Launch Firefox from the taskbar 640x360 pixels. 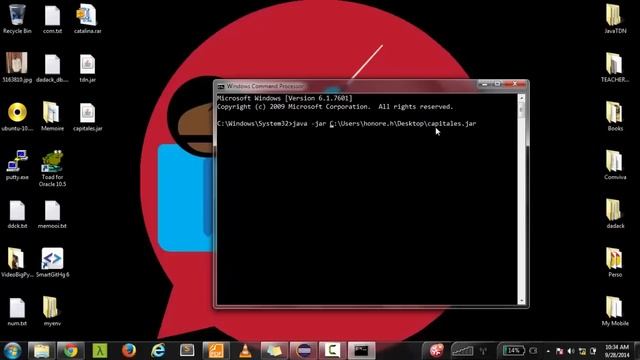pyautogui.click(x=129, y=351)
